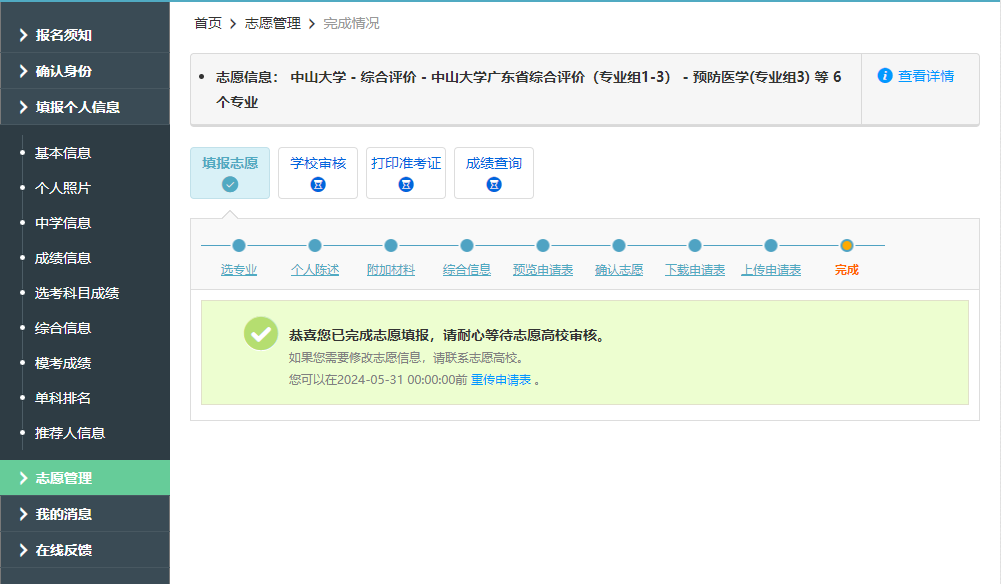Switch to the 学校审核 tab
This screenshot has height=584, width=1001.
point(318,173)
